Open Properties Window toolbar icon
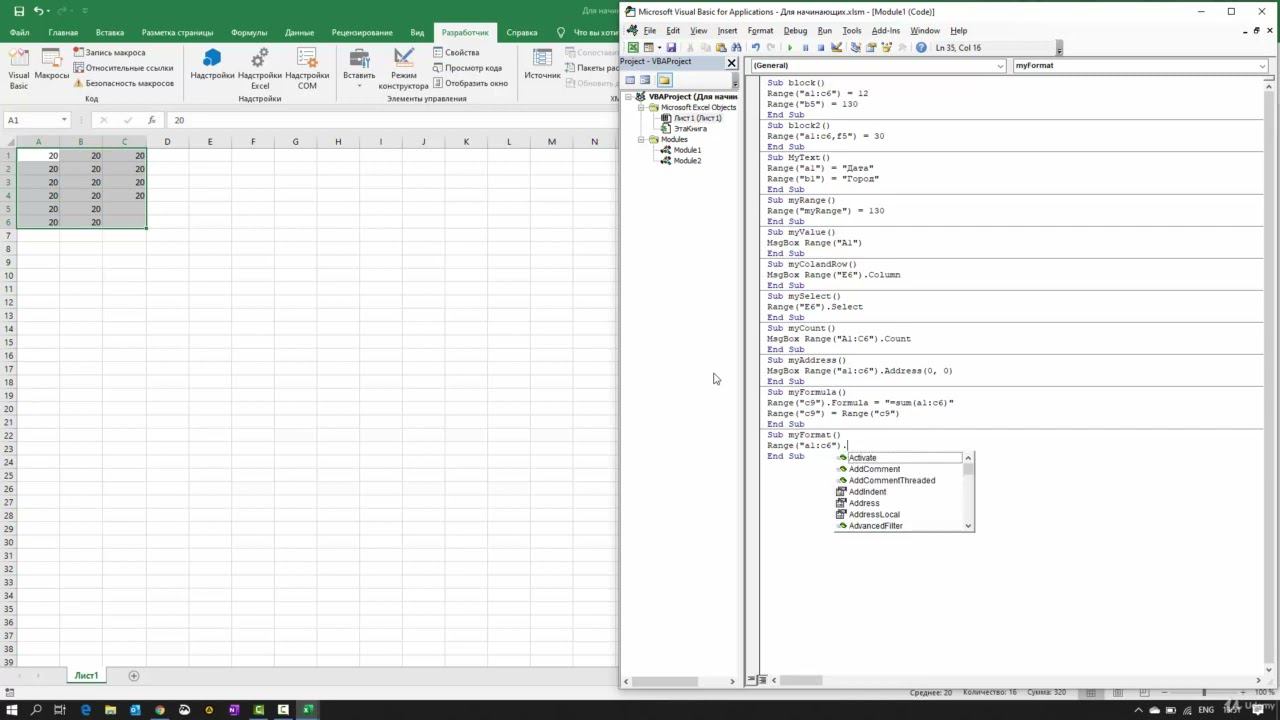Screen dimensions: 1280x720 [x=872, y=48]
